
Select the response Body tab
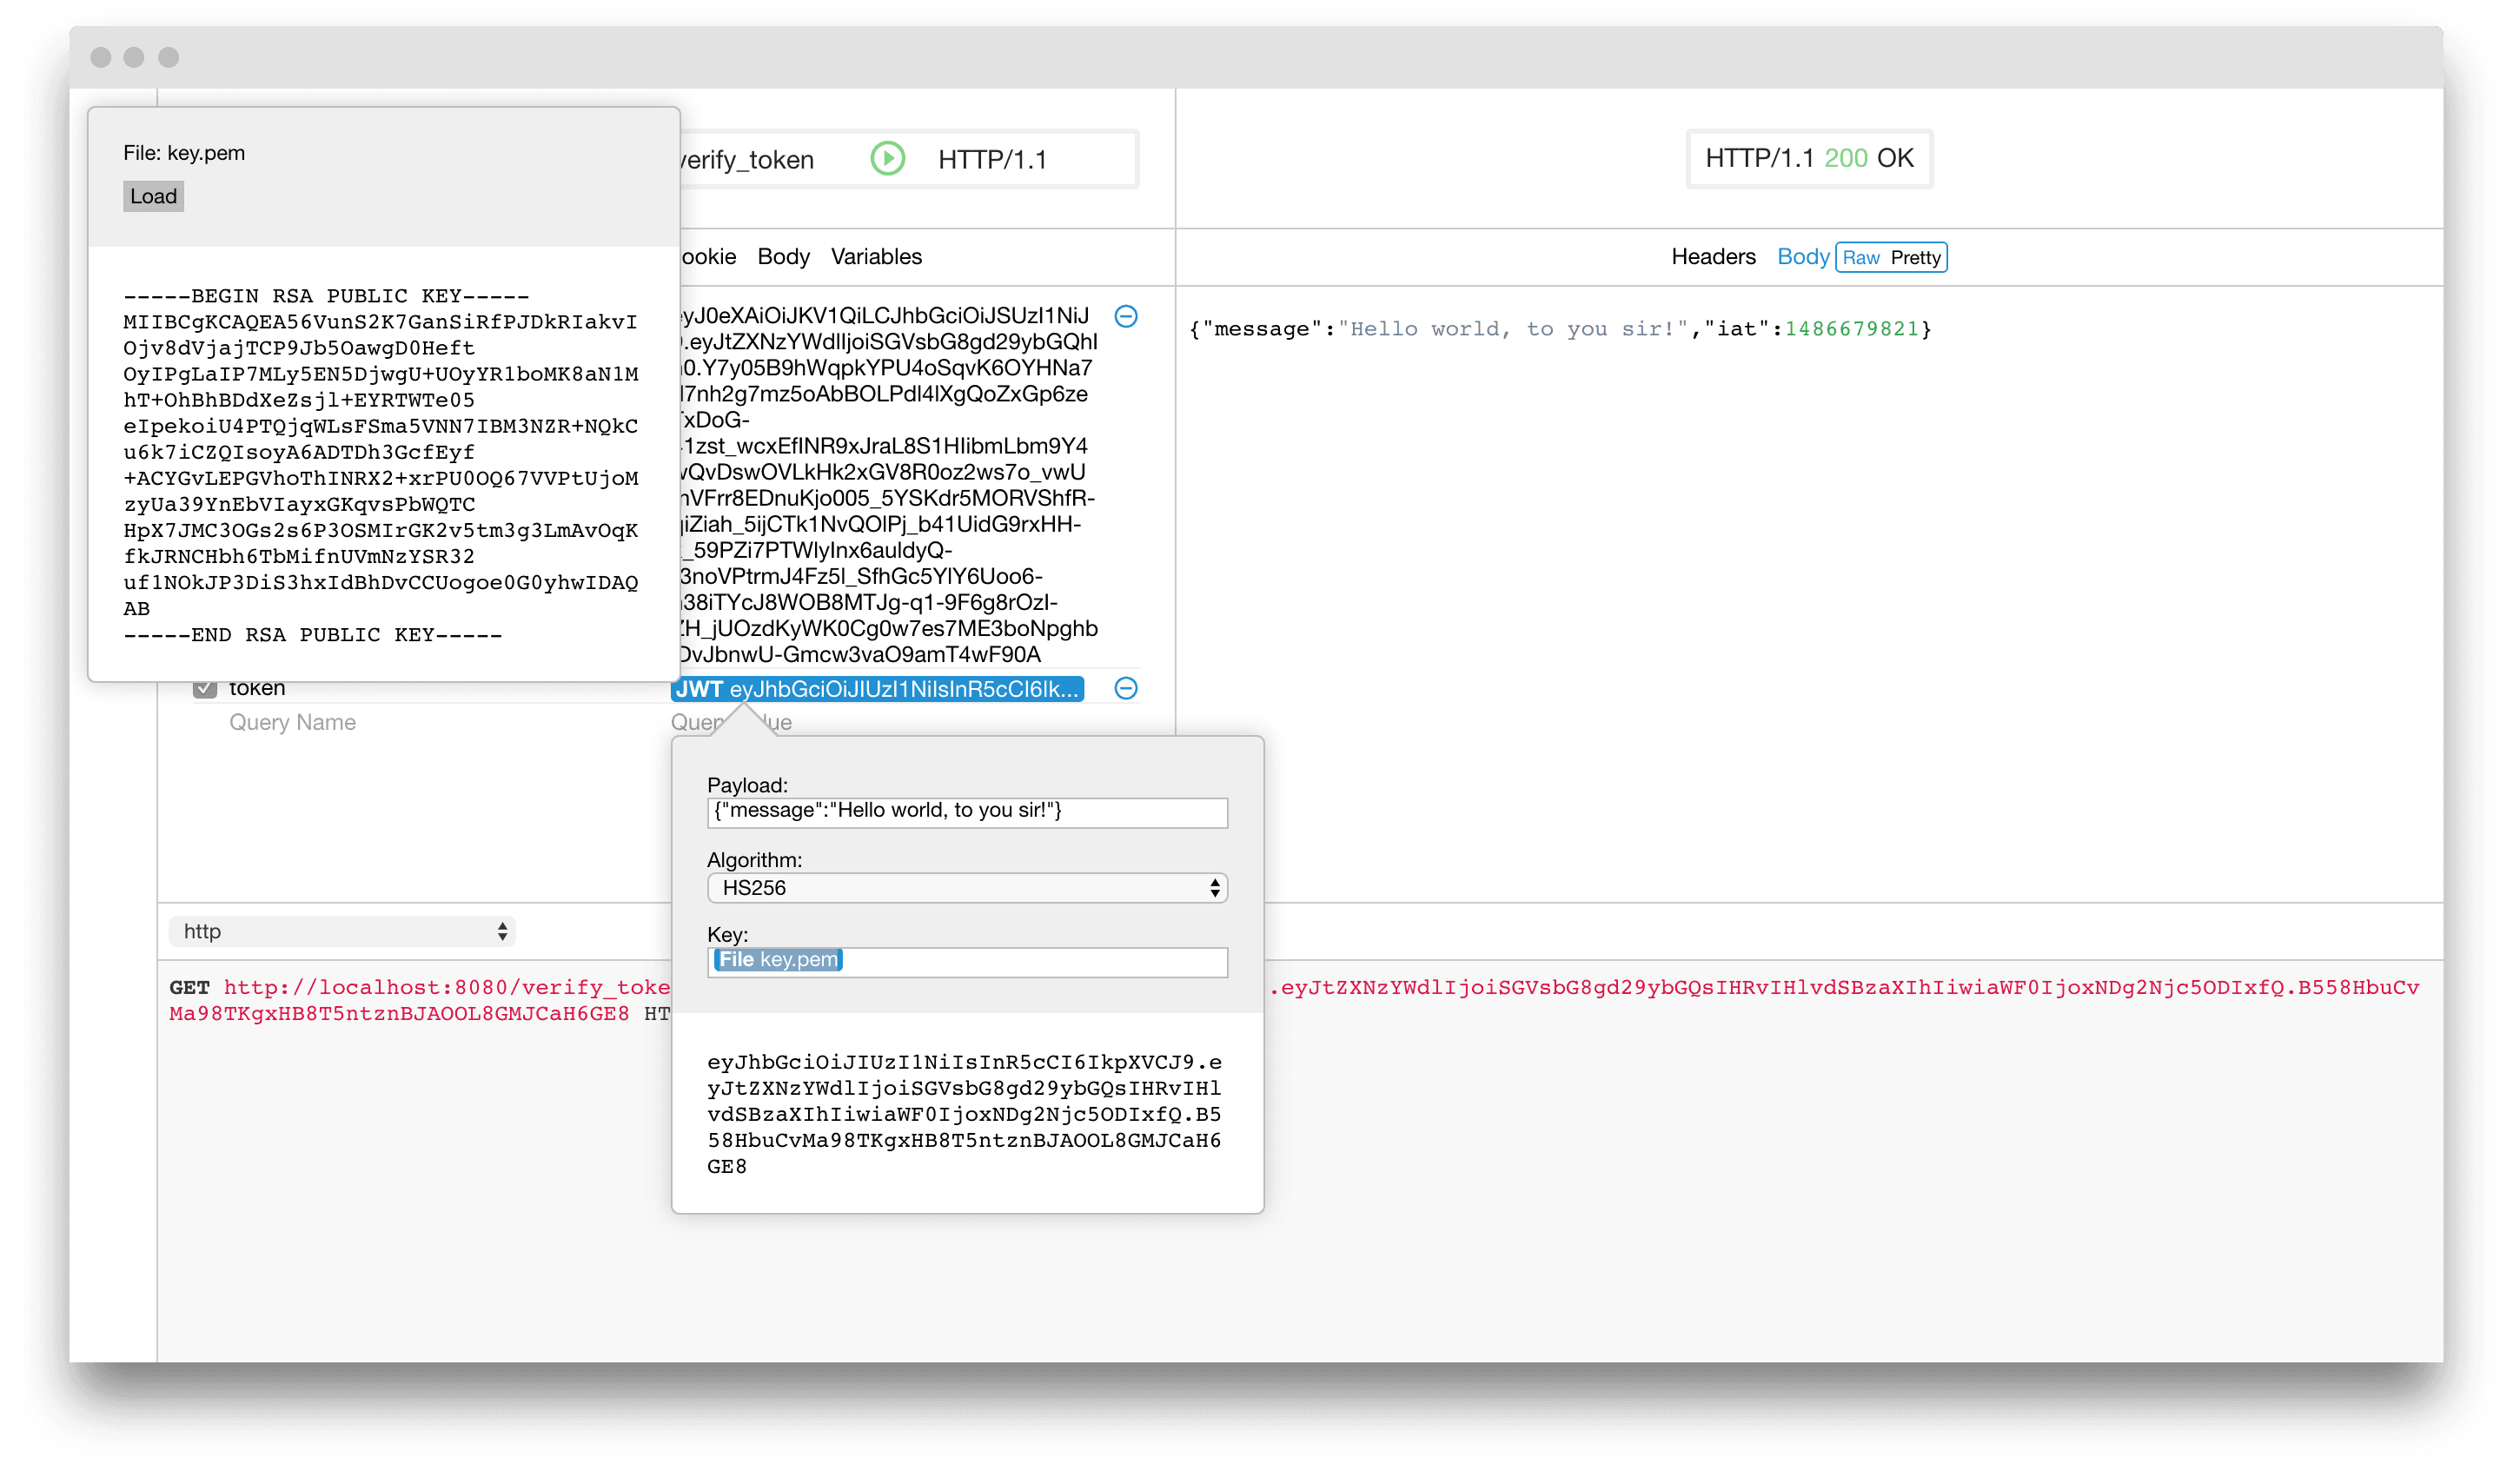click(1802, 257)
